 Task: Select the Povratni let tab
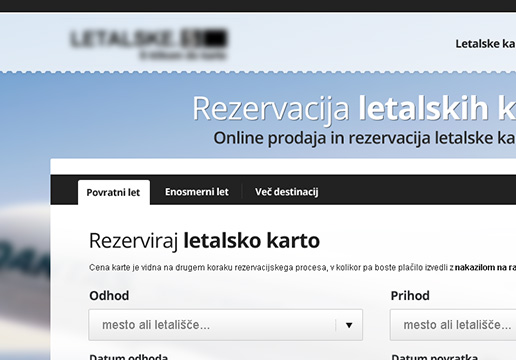click(x=114, y=192)
